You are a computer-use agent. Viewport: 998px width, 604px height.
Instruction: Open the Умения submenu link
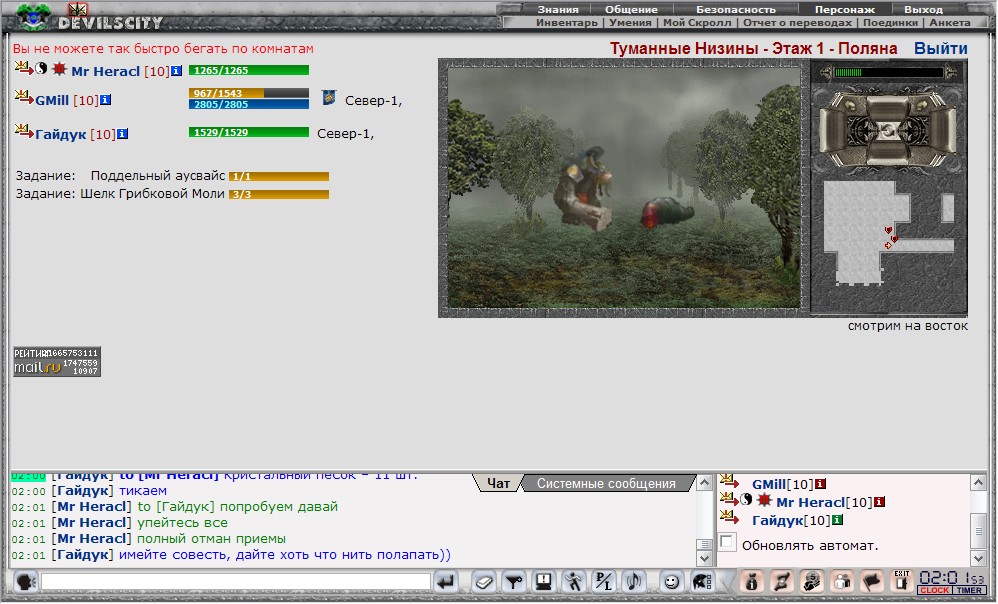click(630, 22)
